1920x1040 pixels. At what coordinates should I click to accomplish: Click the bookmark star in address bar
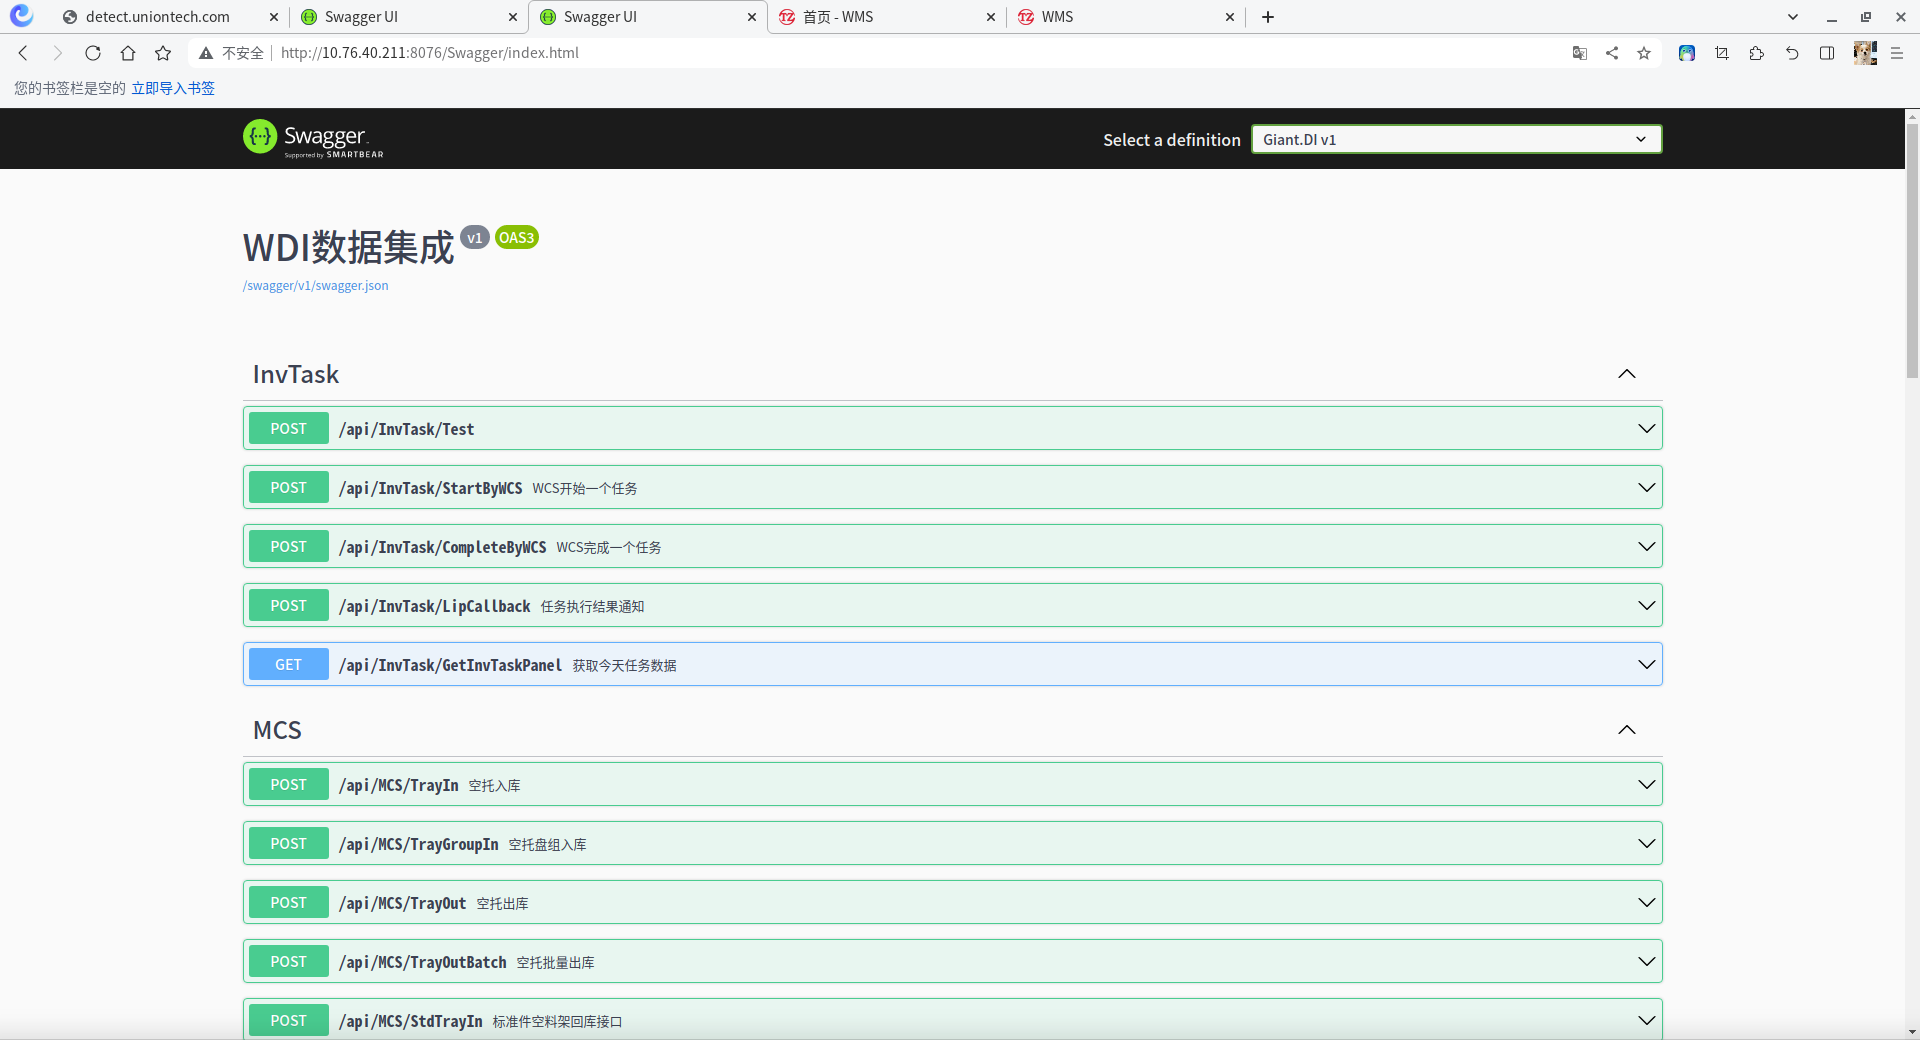[1644, 53]
